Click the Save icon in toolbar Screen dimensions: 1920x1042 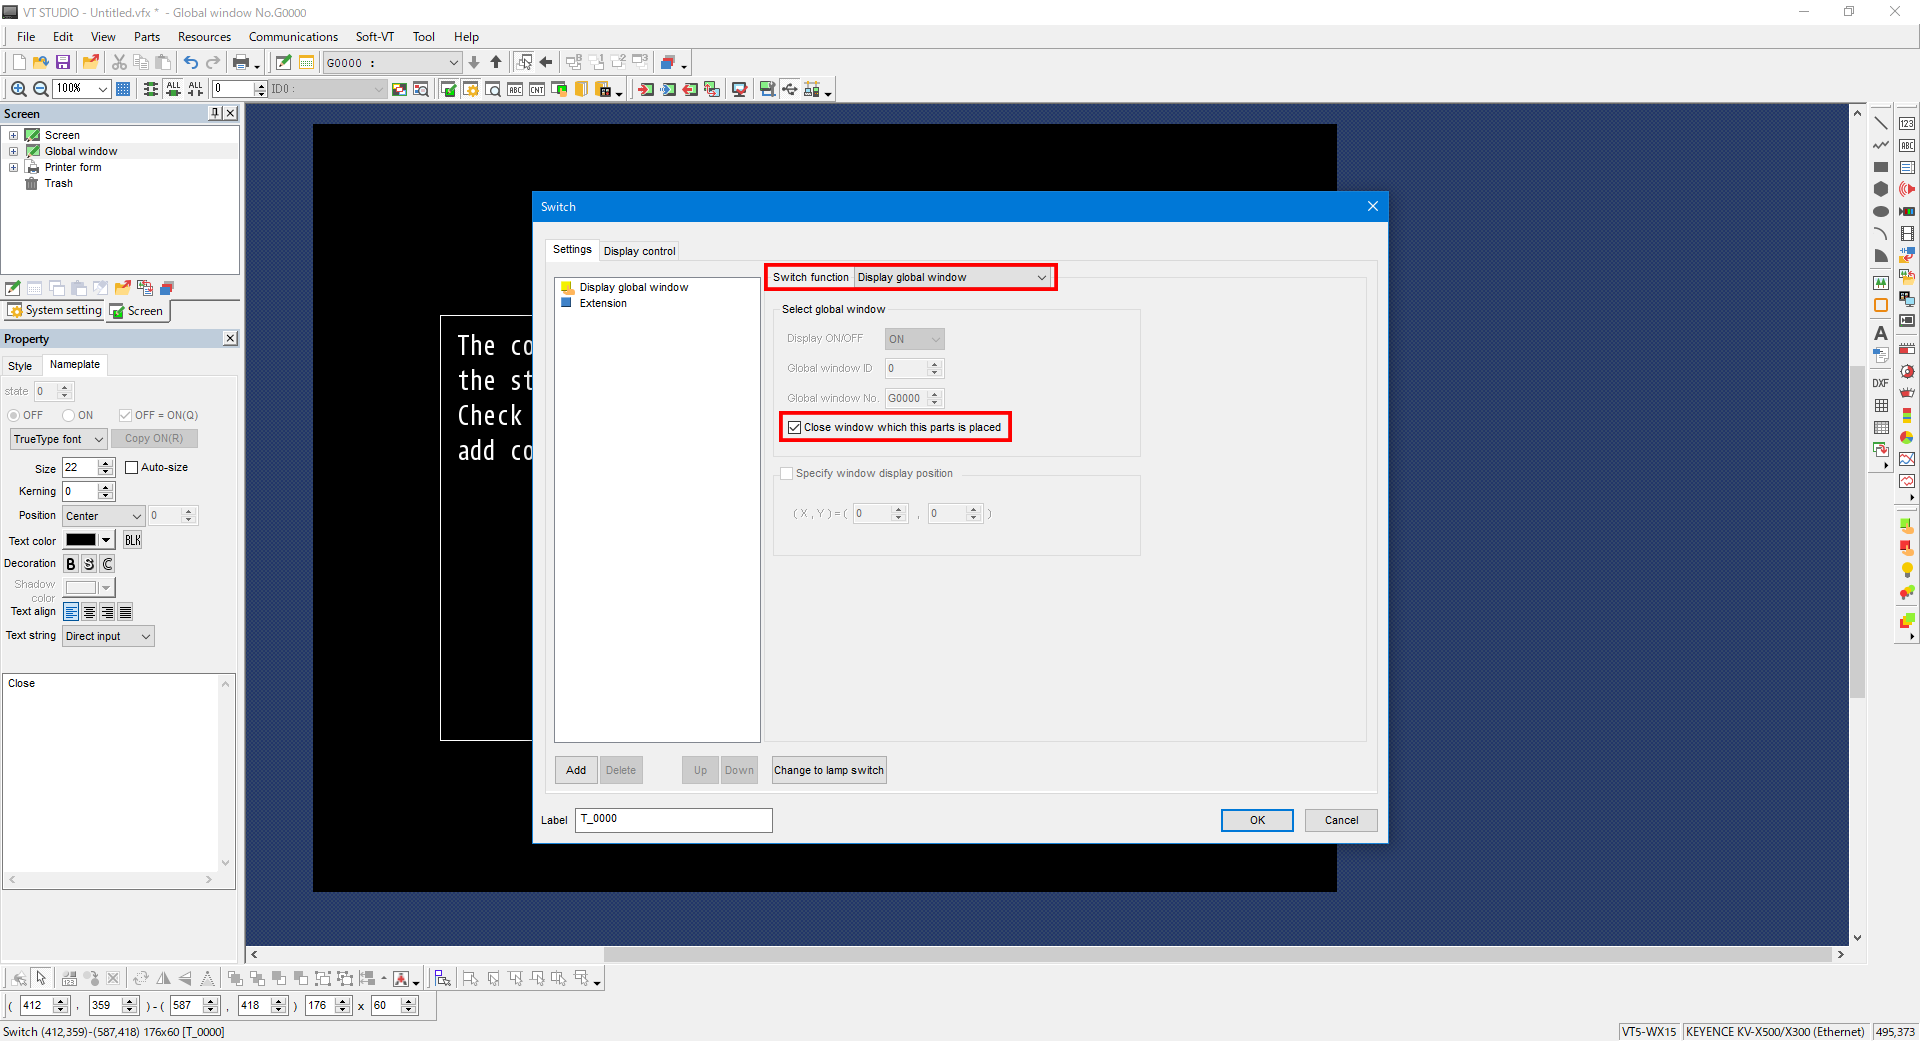[x=63, y=62]
